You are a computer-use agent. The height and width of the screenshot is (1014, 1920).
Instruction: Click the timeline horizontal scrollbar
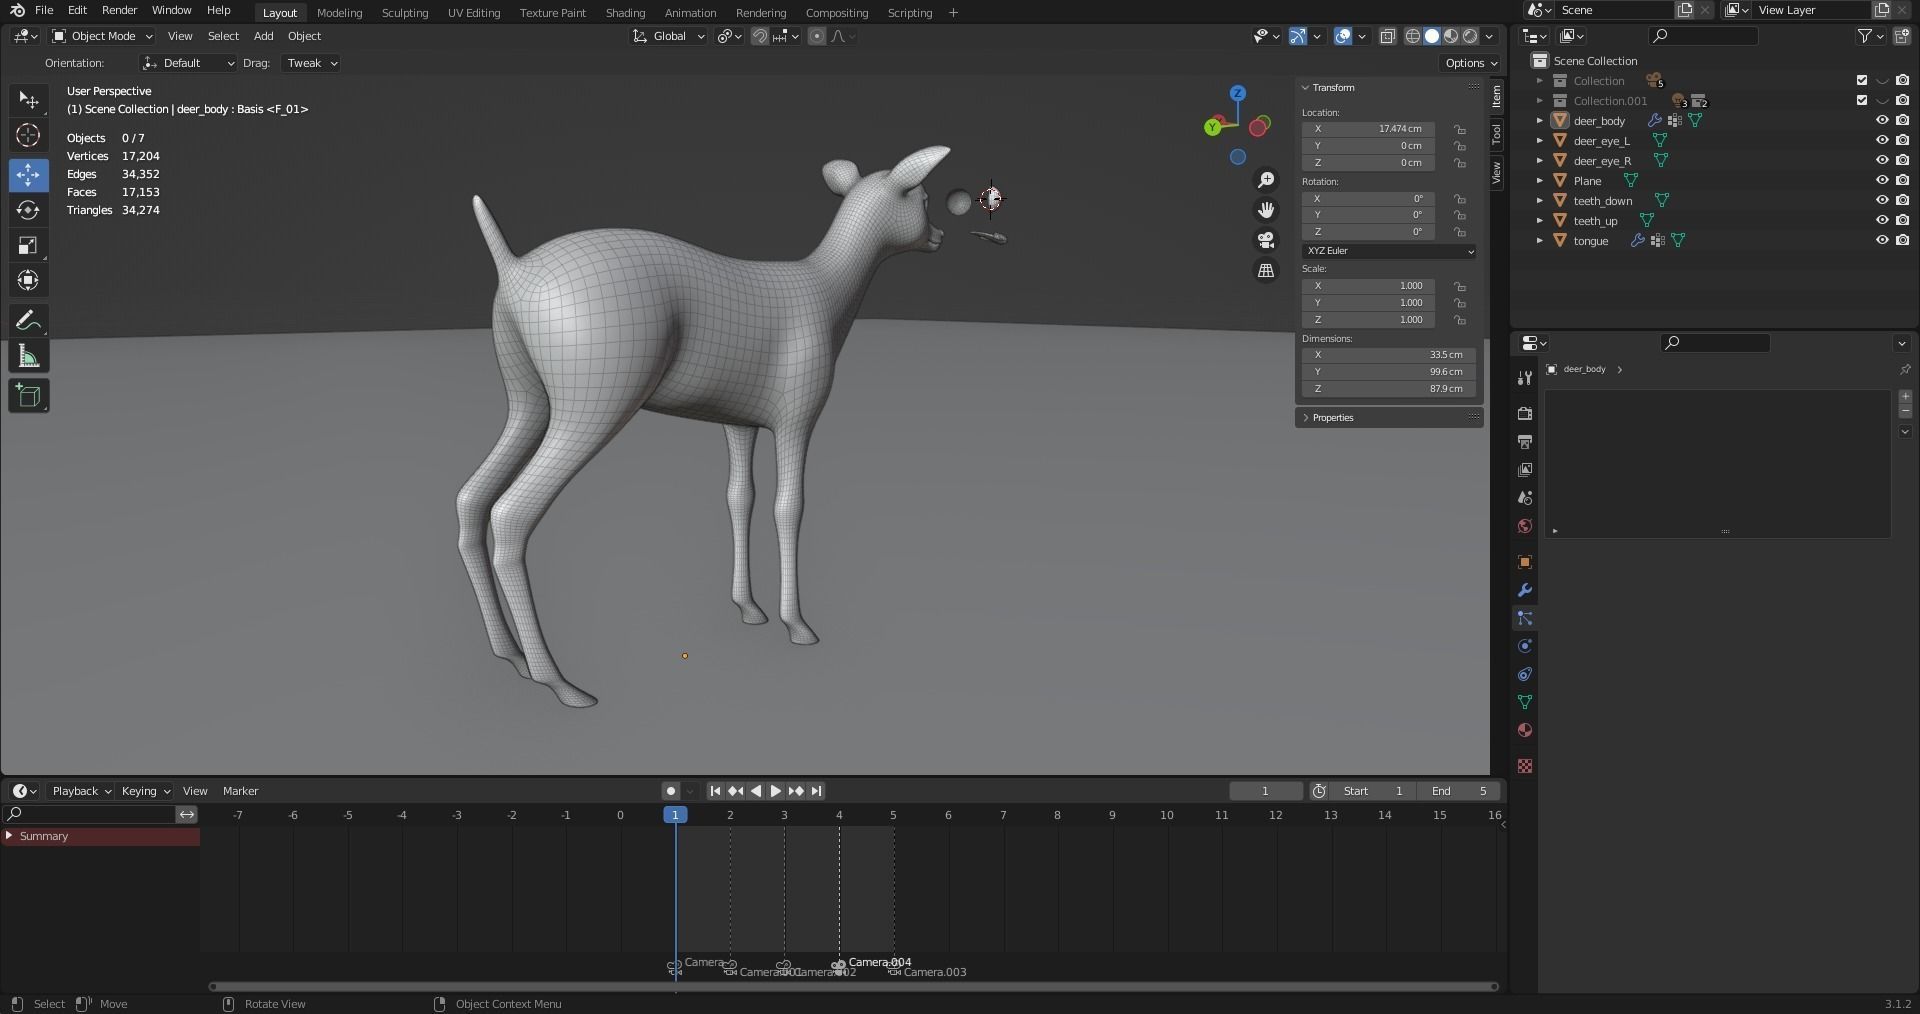[853, 987]
